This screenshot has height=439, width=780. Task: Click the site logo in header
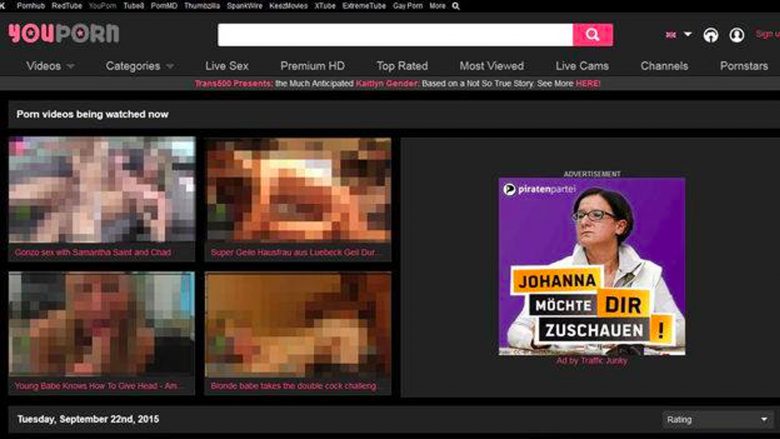pyautogui.click(x=64, y=33)
